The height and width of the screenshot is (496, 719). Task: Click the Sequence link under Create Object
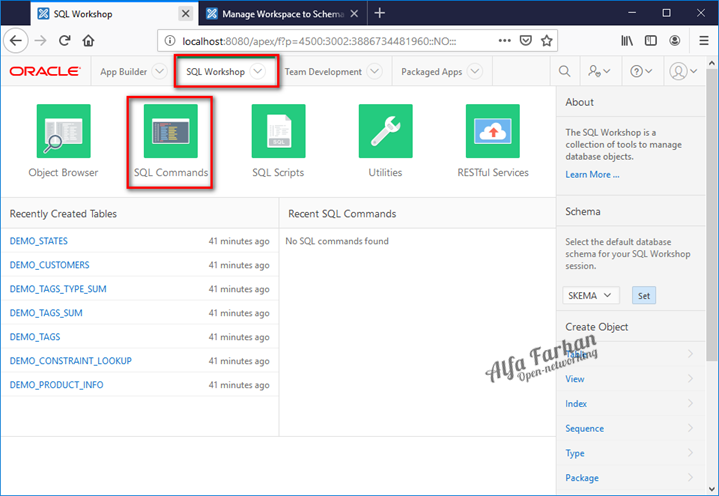[584, 428]
